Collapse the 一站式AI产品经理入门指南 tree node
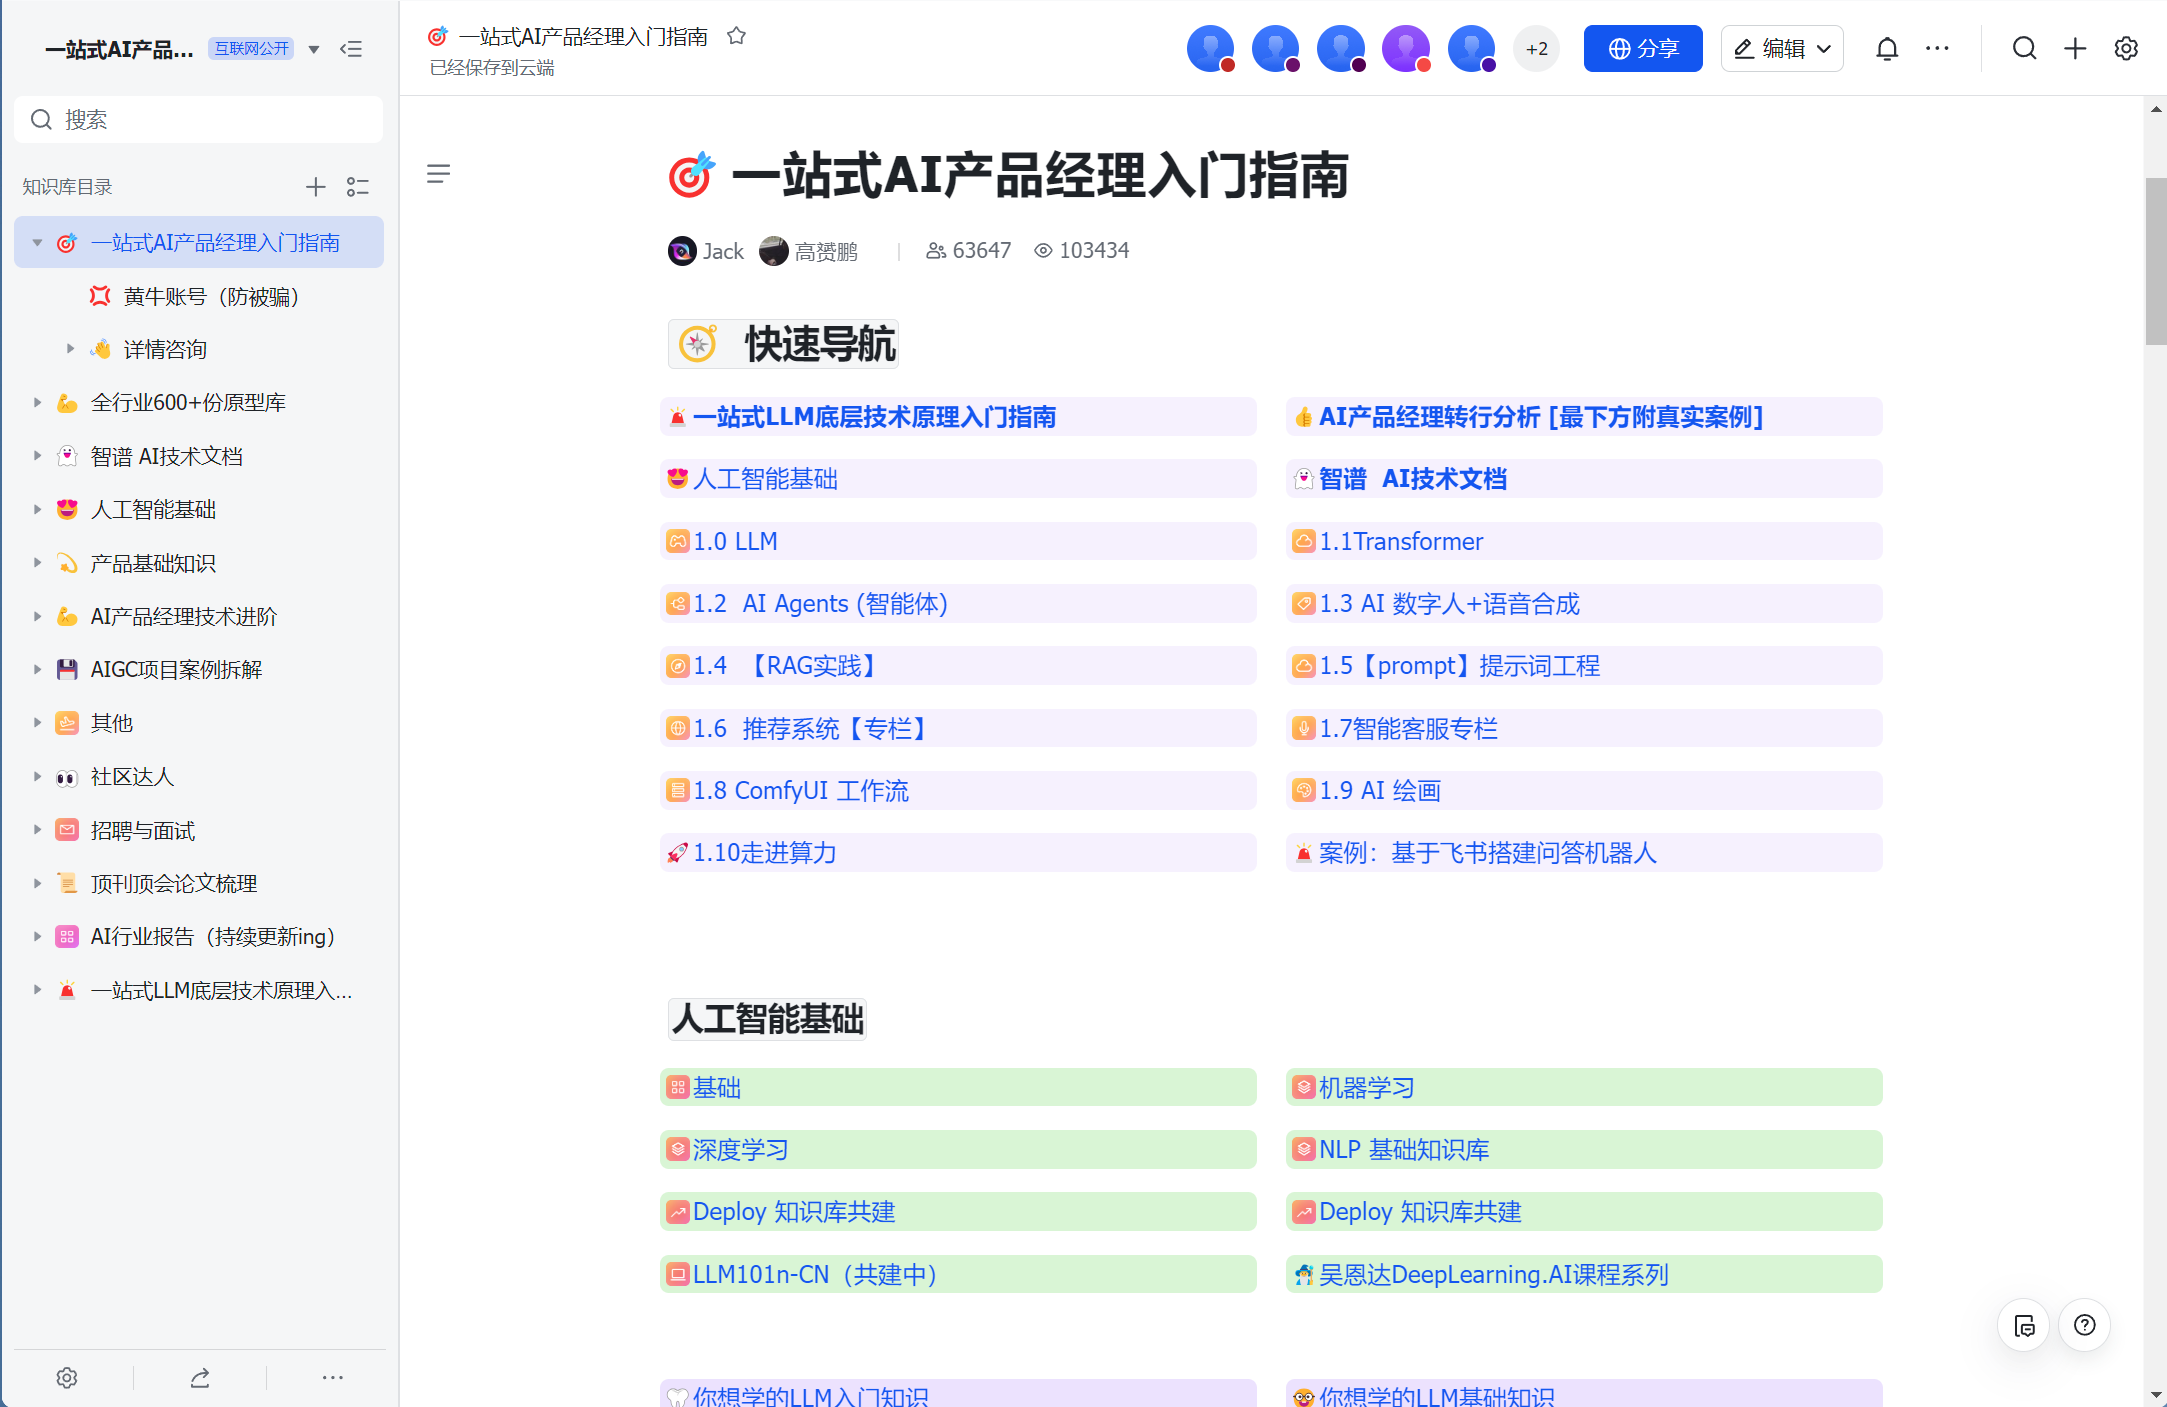The width and height of the screenshot is (2167, 1407). [37, 243]
